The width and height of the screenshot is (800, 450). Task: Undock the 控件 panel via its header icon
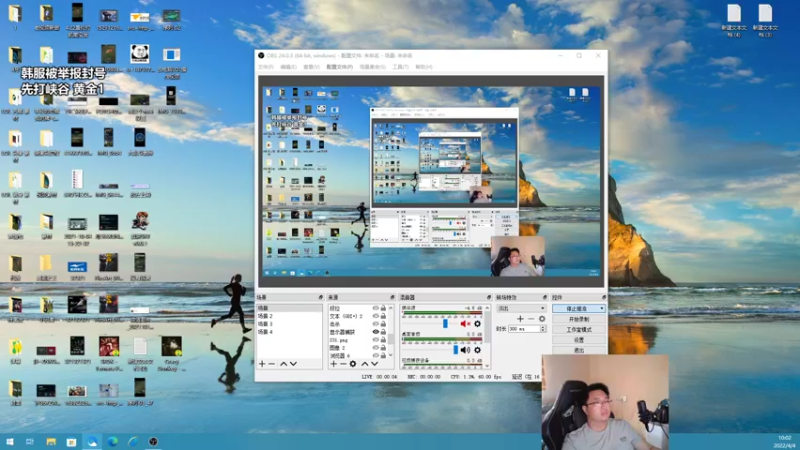[604, 297]
